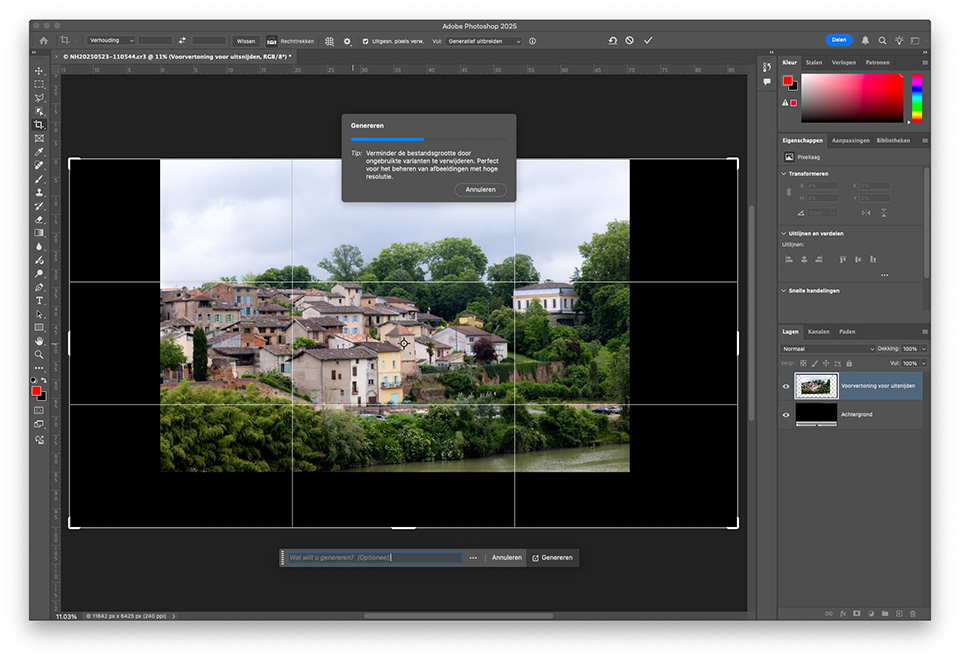Screen dimensions: 960x659
Task: Toggle lock position on the layer
Action: tap(826, 363)
